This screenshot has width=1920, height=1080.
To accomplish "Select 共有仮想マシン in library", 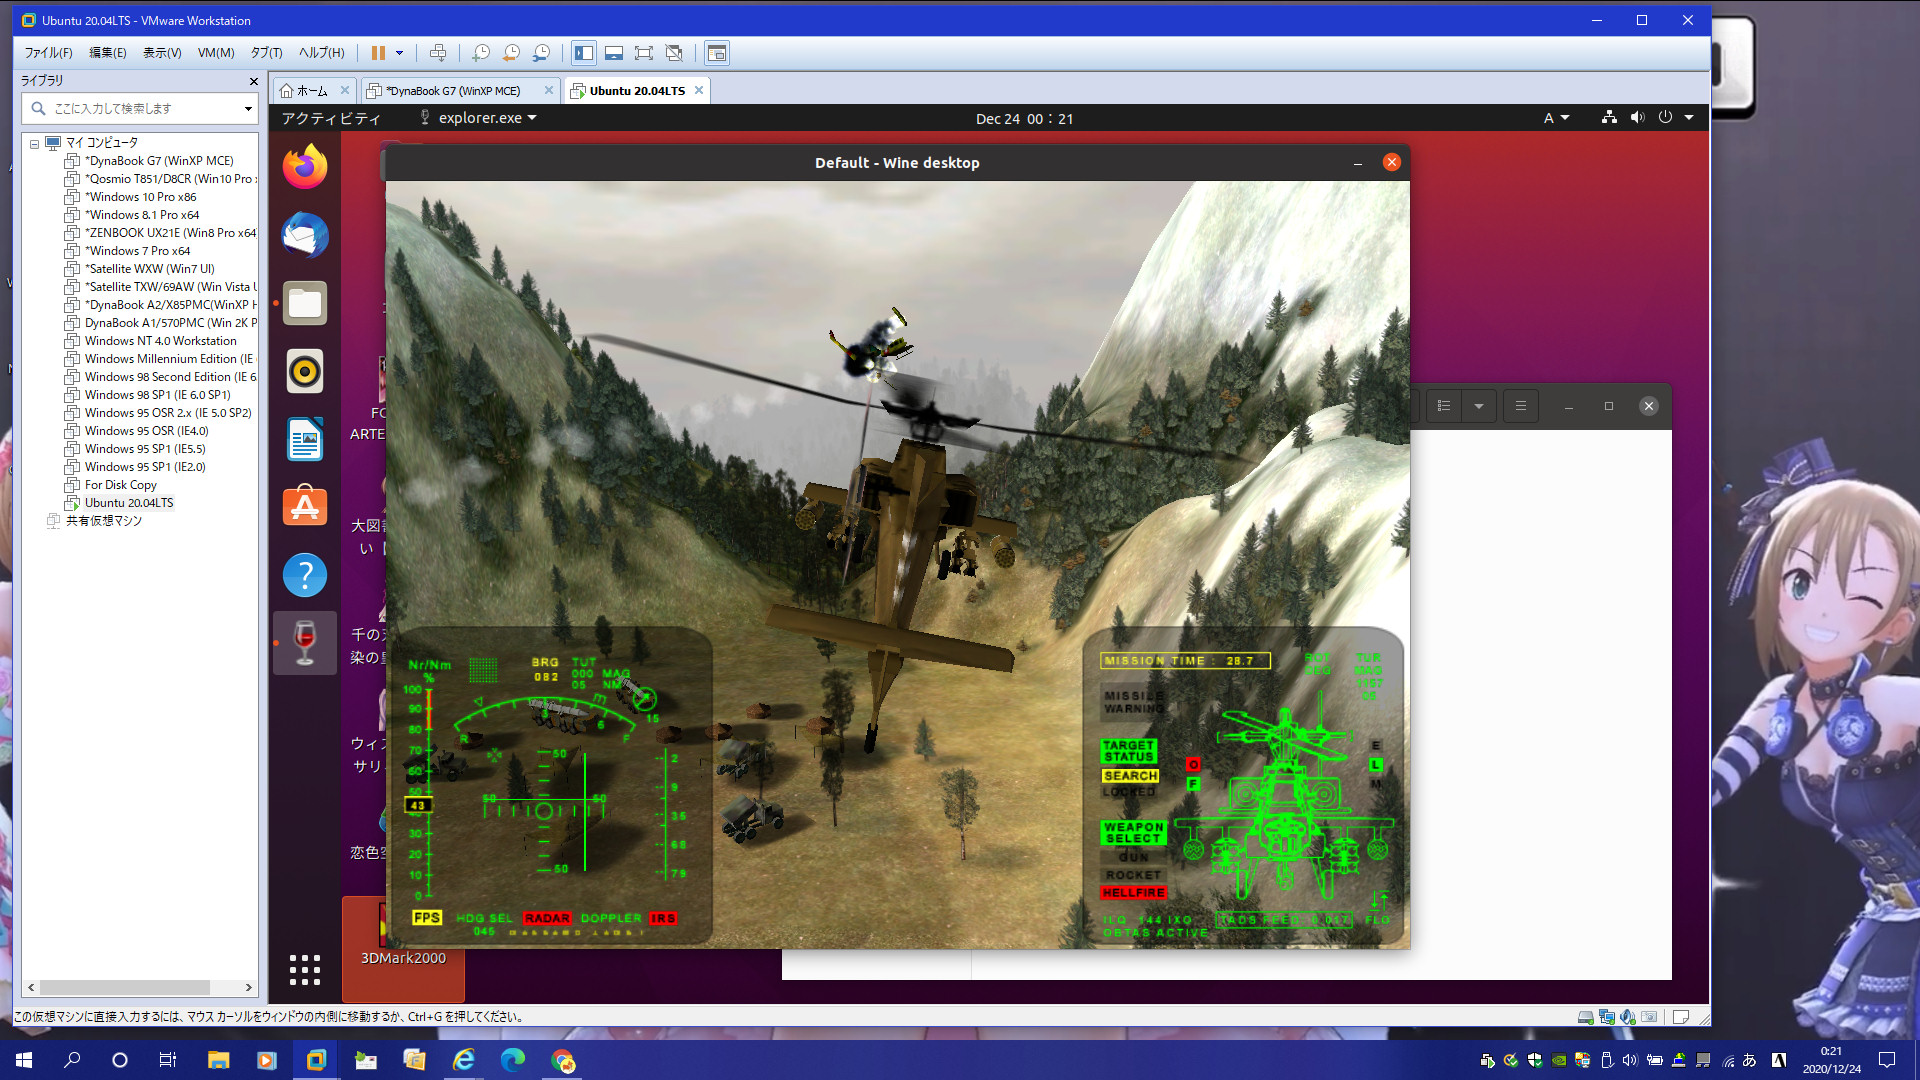I will pyautogui.click(x=103, y=521).
